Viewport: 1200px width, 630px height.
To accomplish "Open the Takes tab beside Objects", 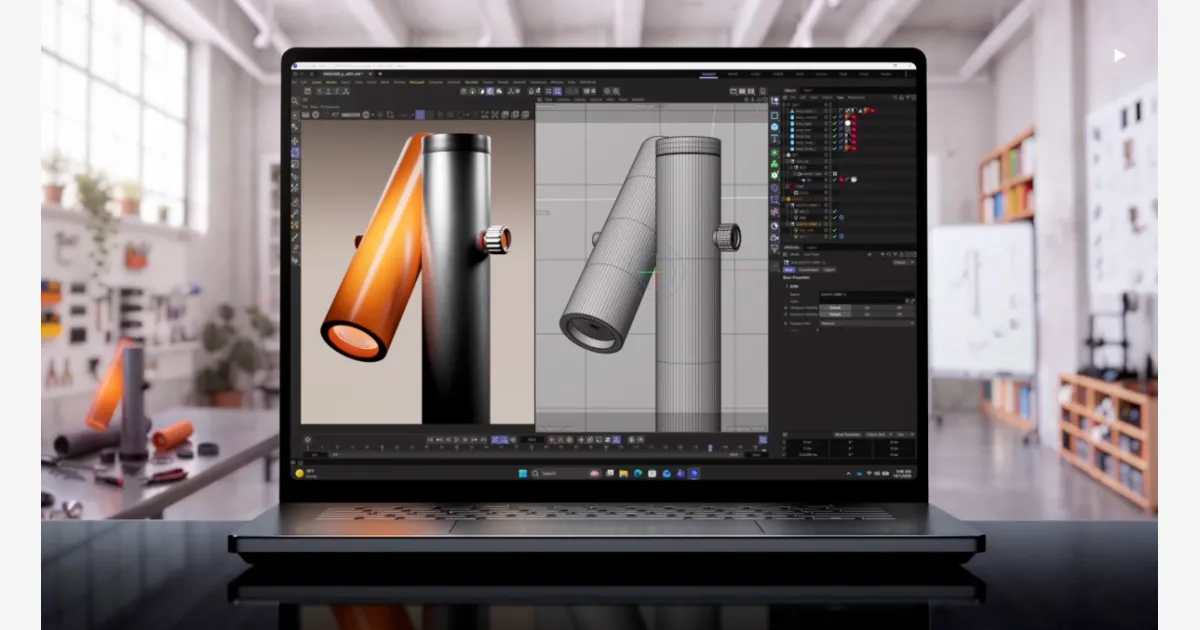I will pos(808,90).
